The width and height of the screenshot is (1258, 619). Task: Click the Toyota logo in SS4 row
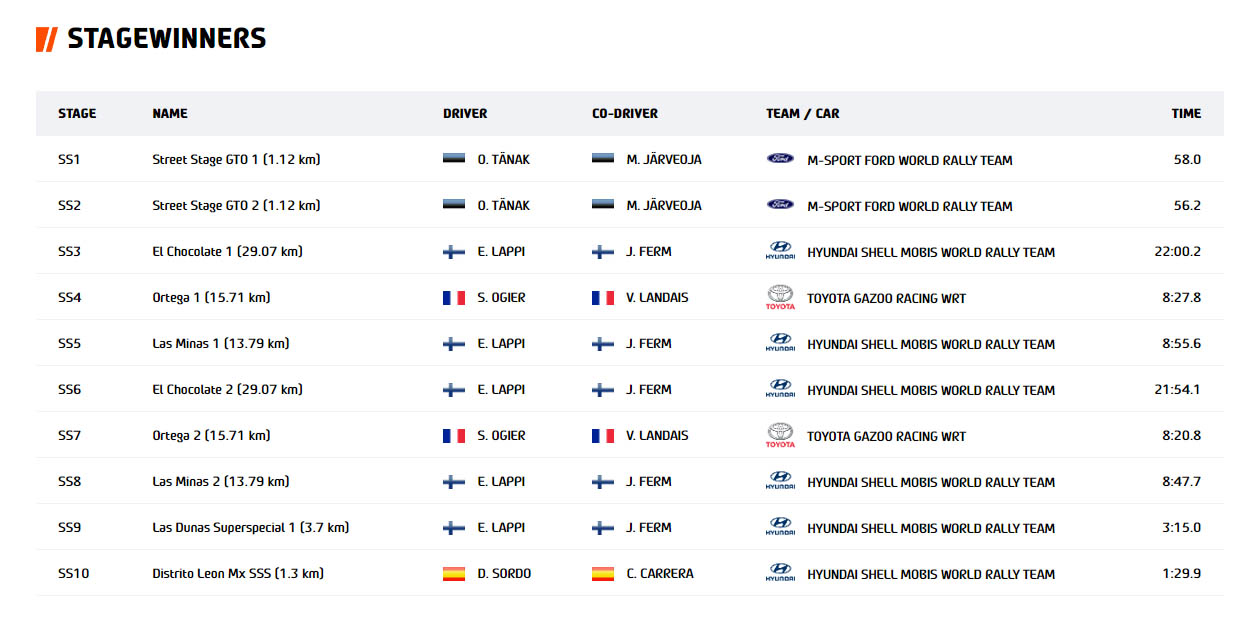click(x=780, y=297)
